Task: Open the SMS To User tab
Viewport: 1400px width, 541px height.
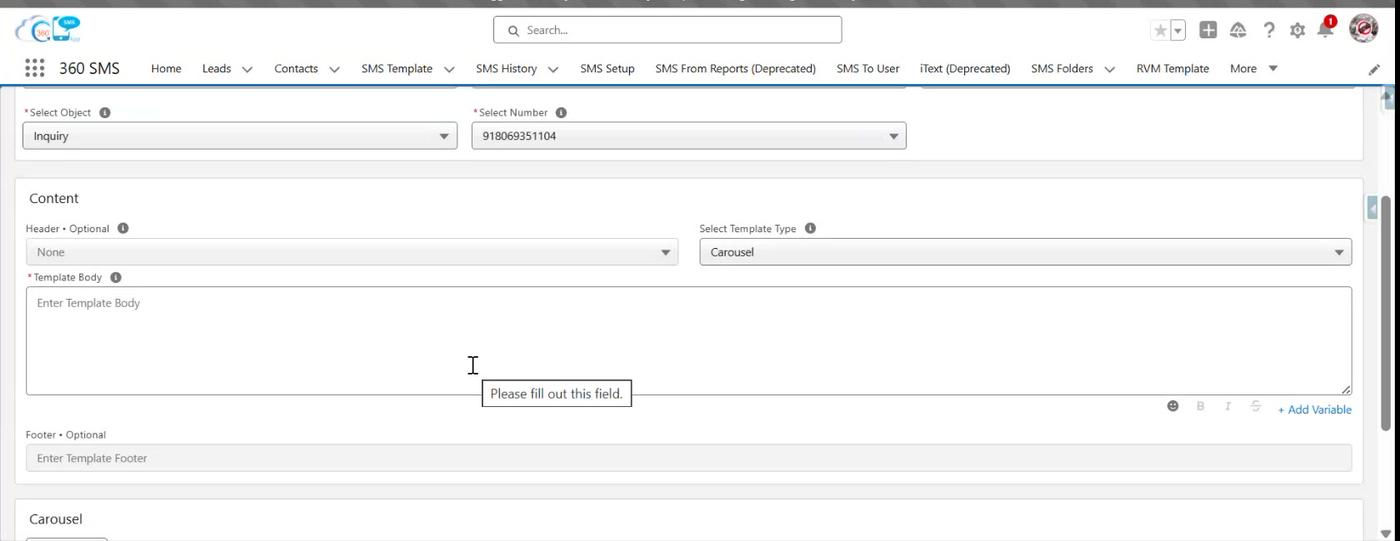Action: click(x=868, y=69)
